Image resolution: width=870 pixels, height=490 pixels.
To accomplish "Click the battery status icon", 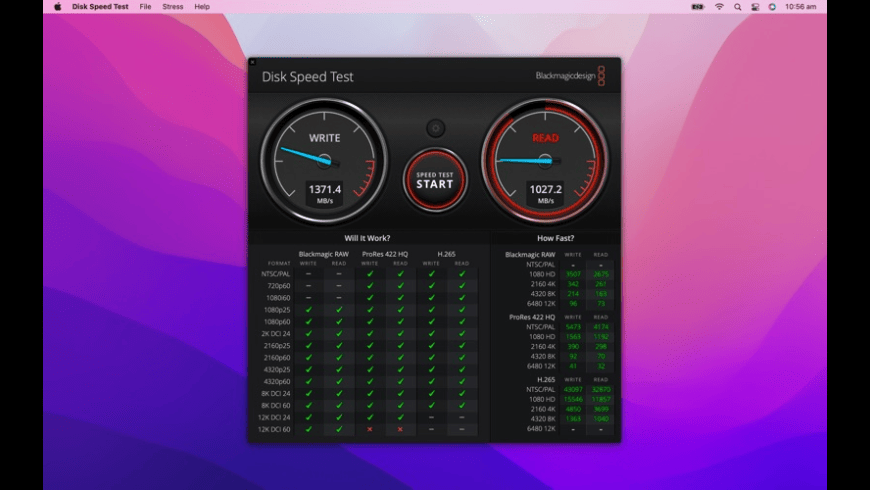I will tap(698, 7).
